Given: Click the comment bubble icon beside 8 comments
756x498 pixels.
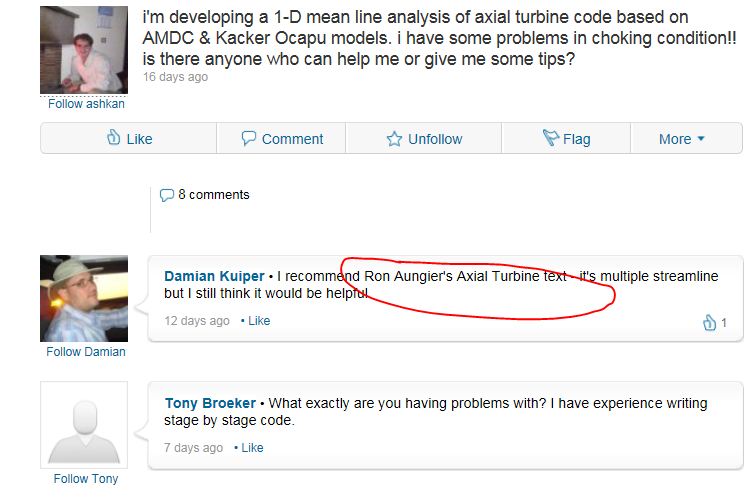Looking at the screenshot, I should click(x=167, y=195).
